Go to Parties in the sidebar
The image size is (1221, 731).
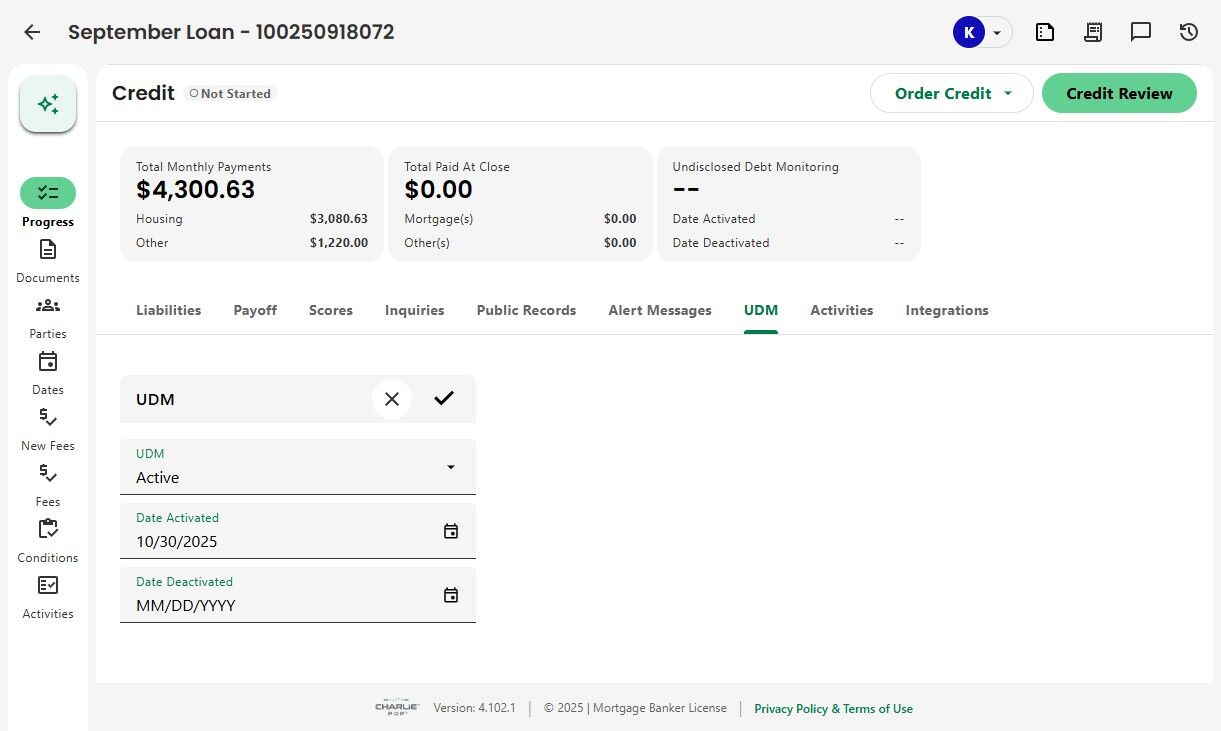[48, 306]
